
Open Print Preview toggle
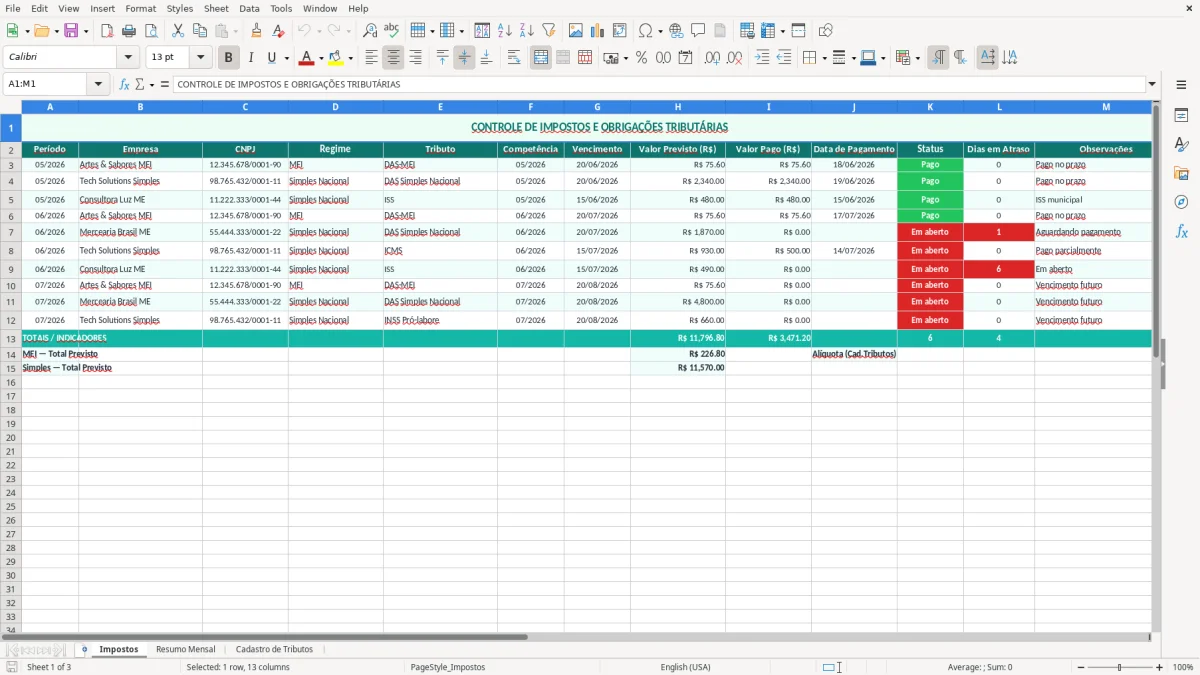[x=151, y=31]
